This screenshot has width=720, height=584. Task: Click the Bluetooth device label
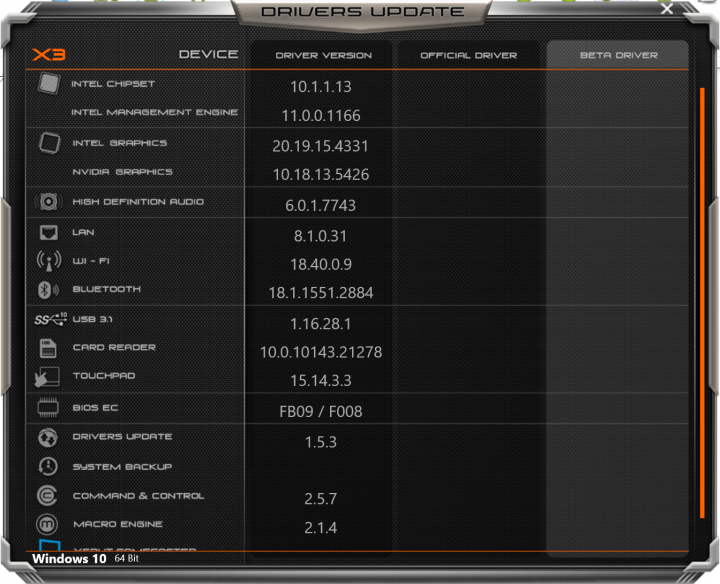pyautogui.click(x=107, y=289)
